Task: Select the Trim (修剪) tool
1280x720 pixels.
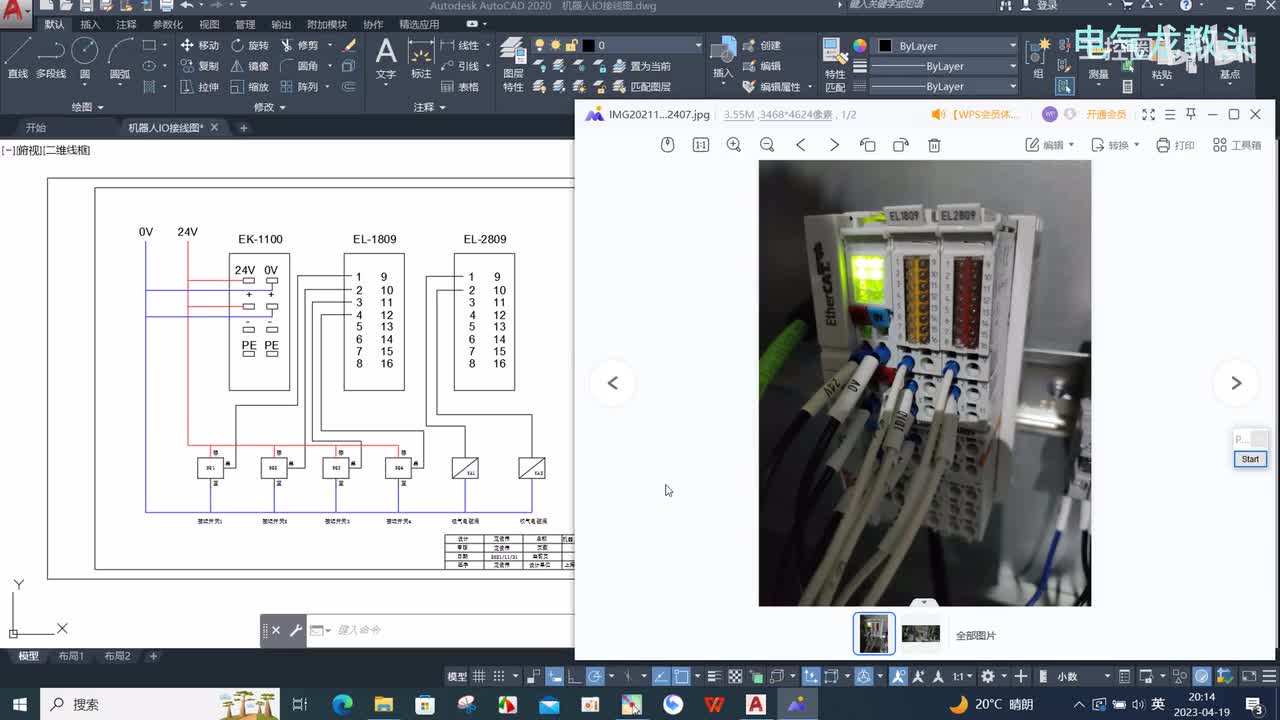Action: tap(299, 45)
